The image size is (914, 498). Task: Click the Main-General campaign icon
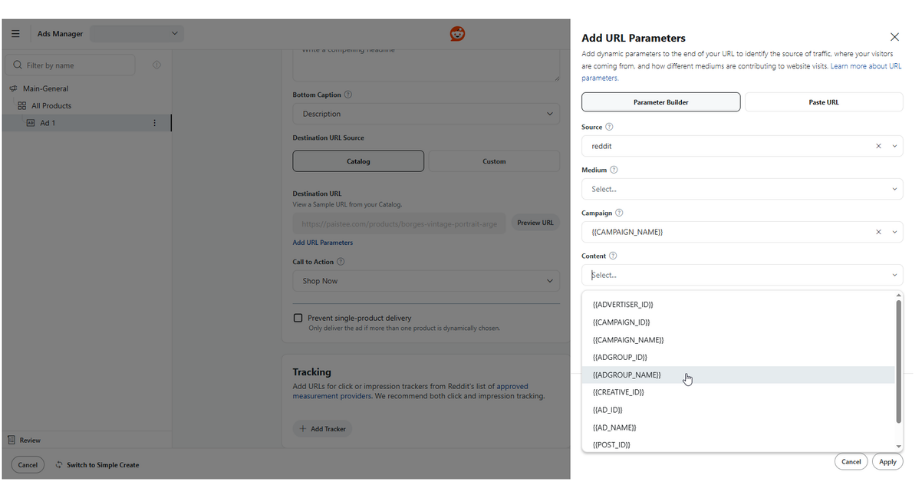pos(13,89)
